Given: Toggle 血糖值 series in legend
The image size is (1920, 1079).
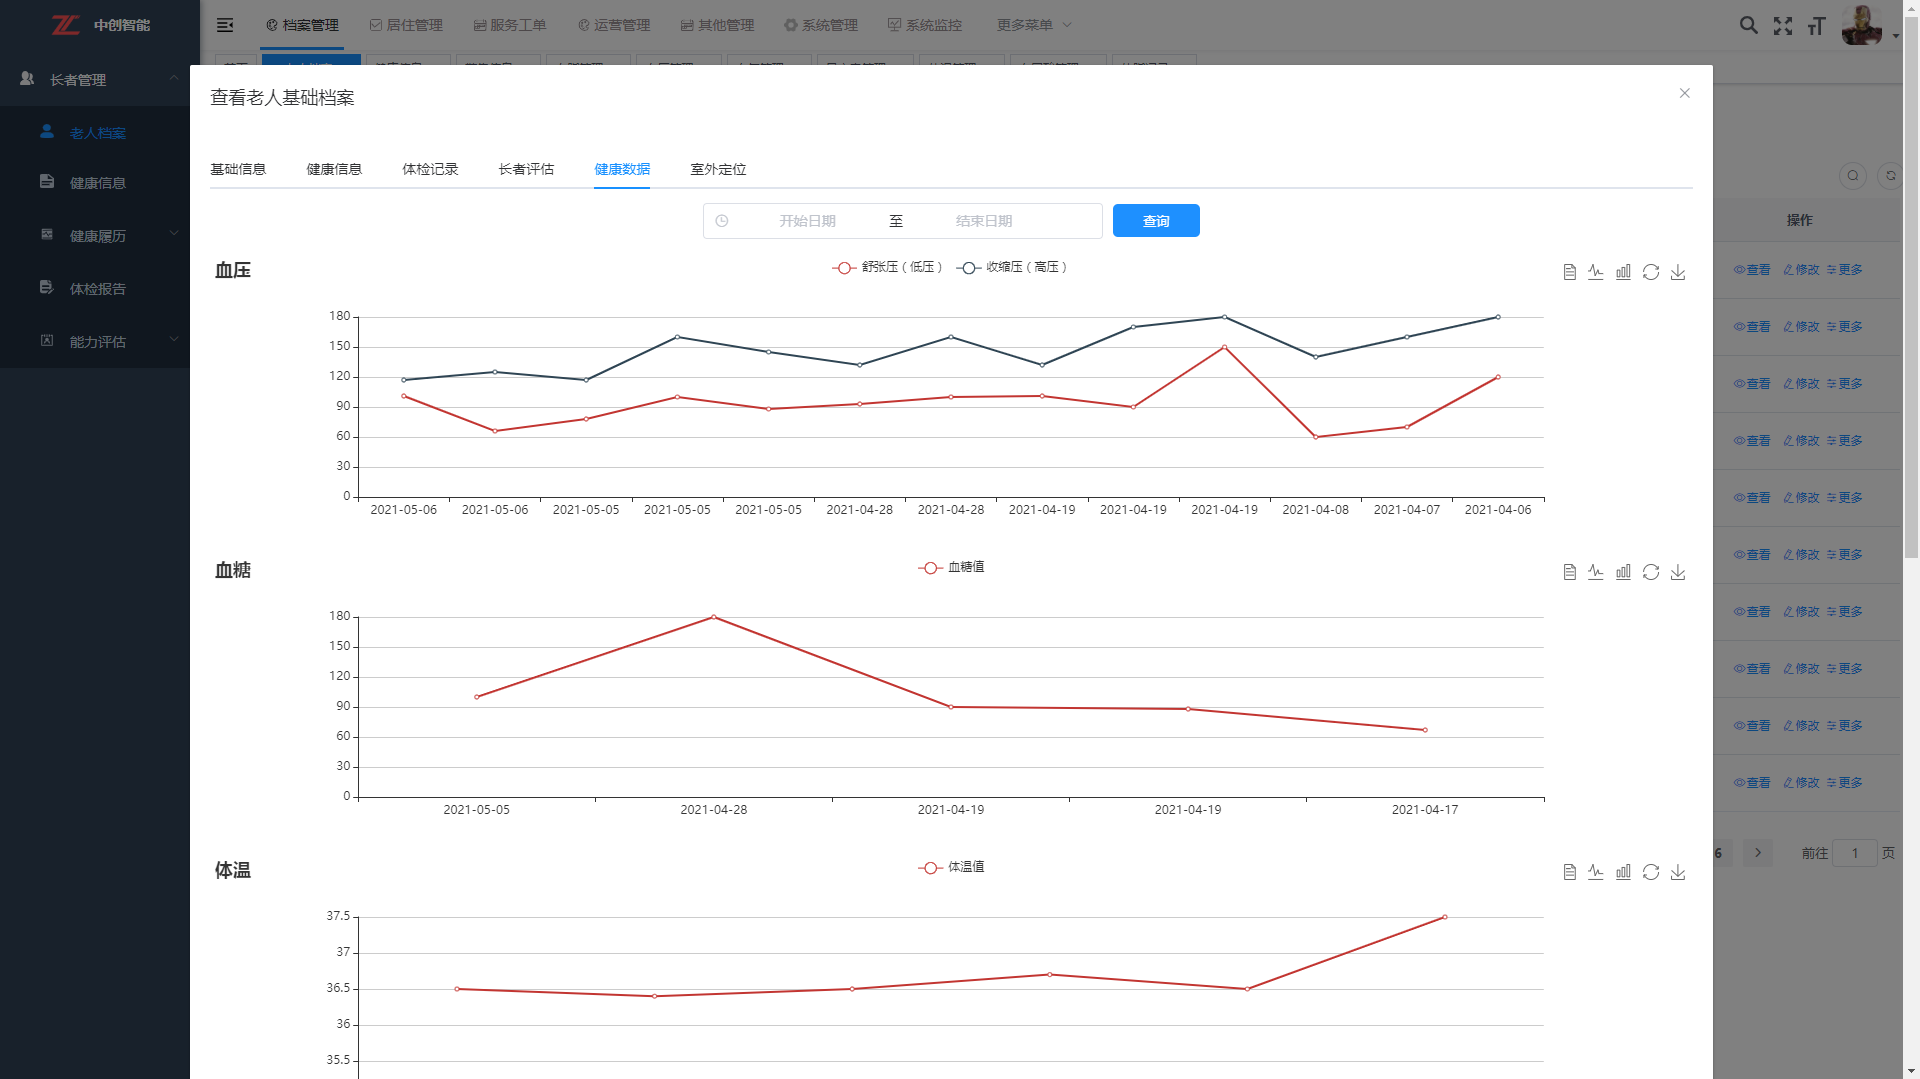Looking at the screenshot, I should [x=951, y=567].
